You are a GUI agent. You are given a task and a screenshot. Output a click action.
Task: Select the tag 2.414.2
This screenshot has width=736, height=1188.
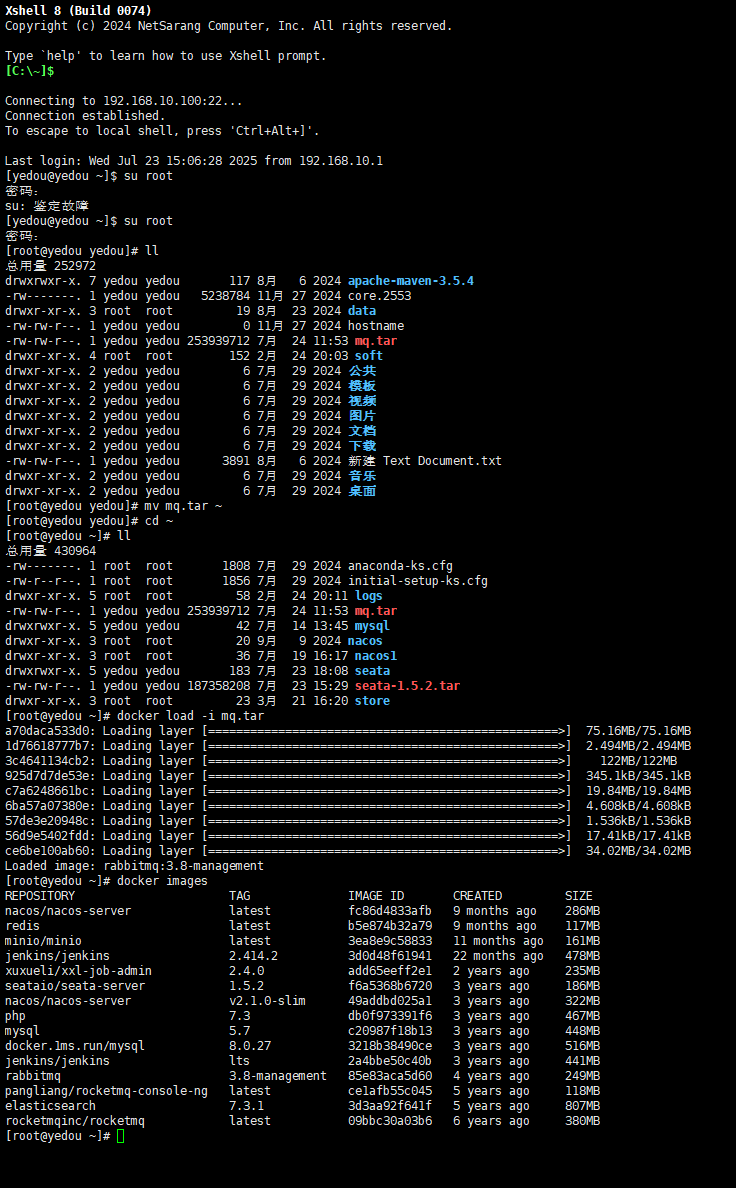pyautogui.click(x=253, y=956)
